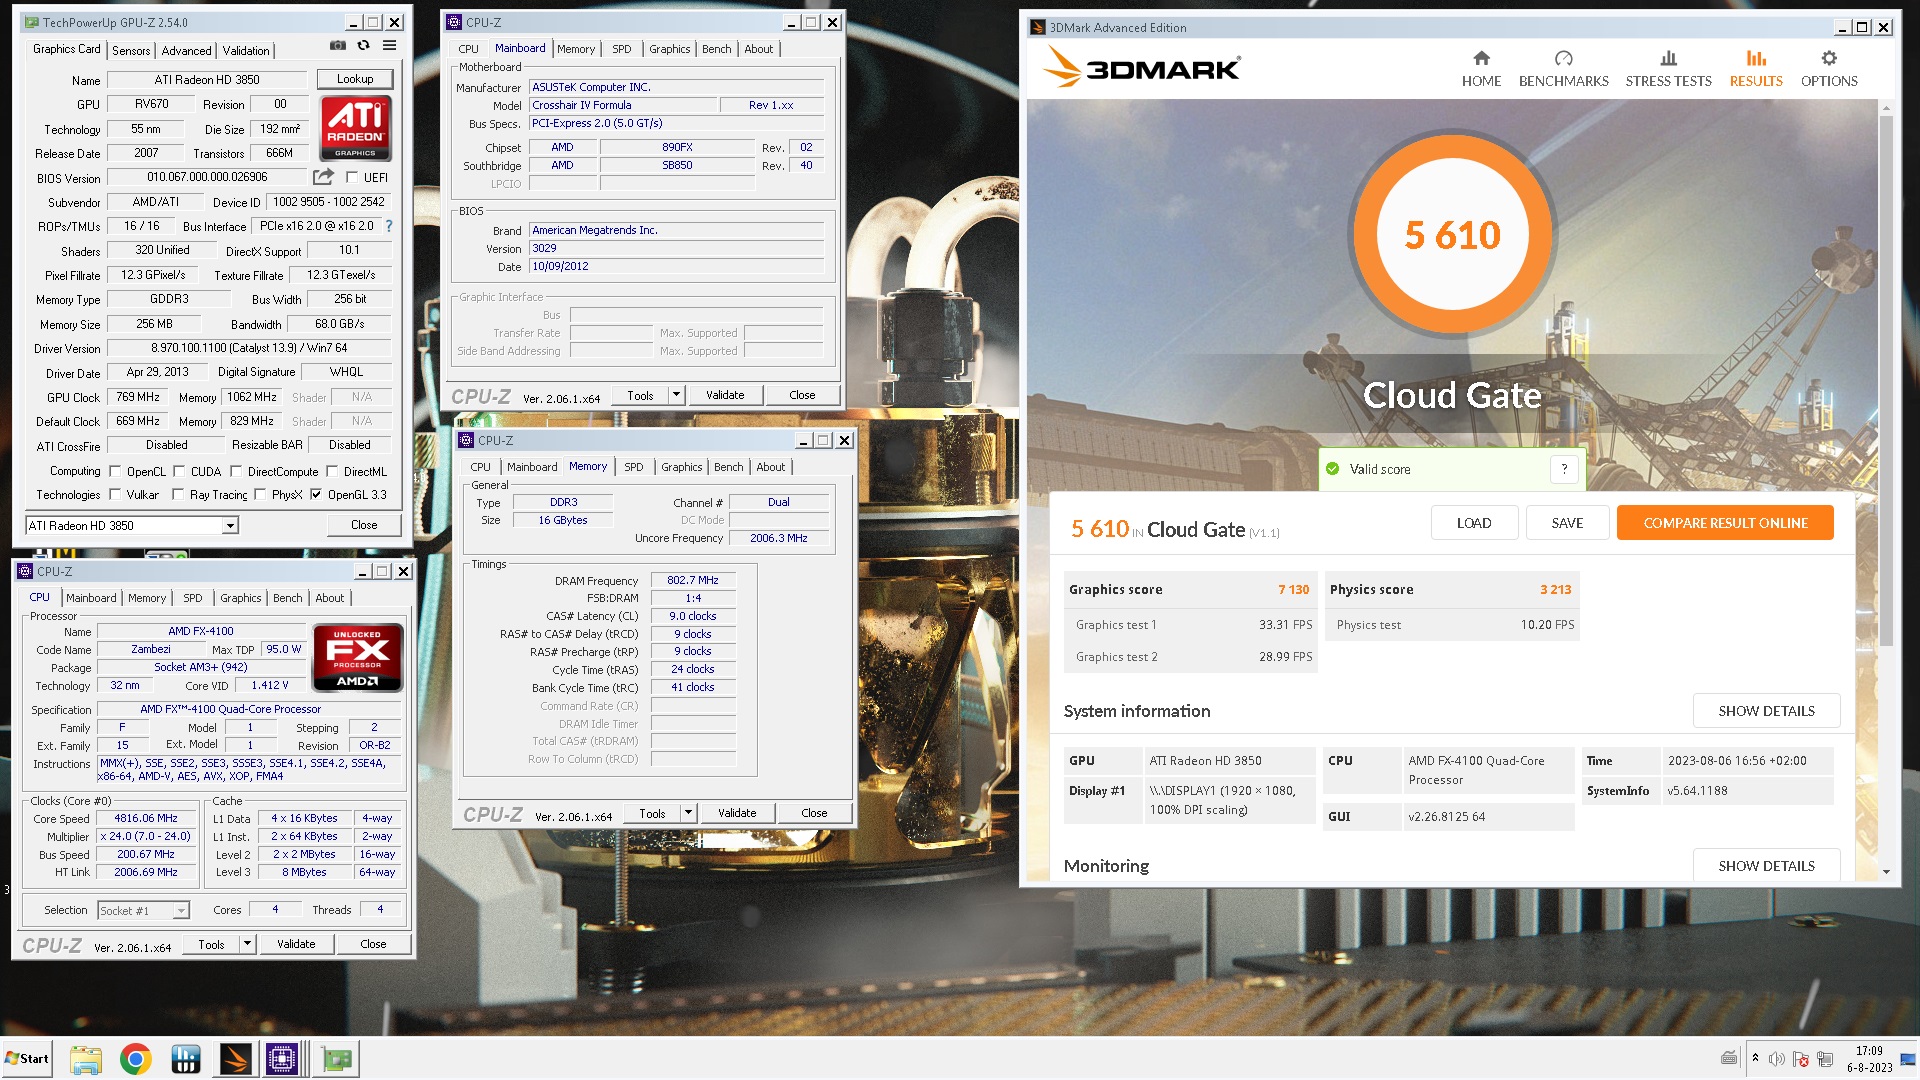This screenshot has width=1920, height=1080.
Task: Click the orange 5 610 score circle
Action: 1452,234
